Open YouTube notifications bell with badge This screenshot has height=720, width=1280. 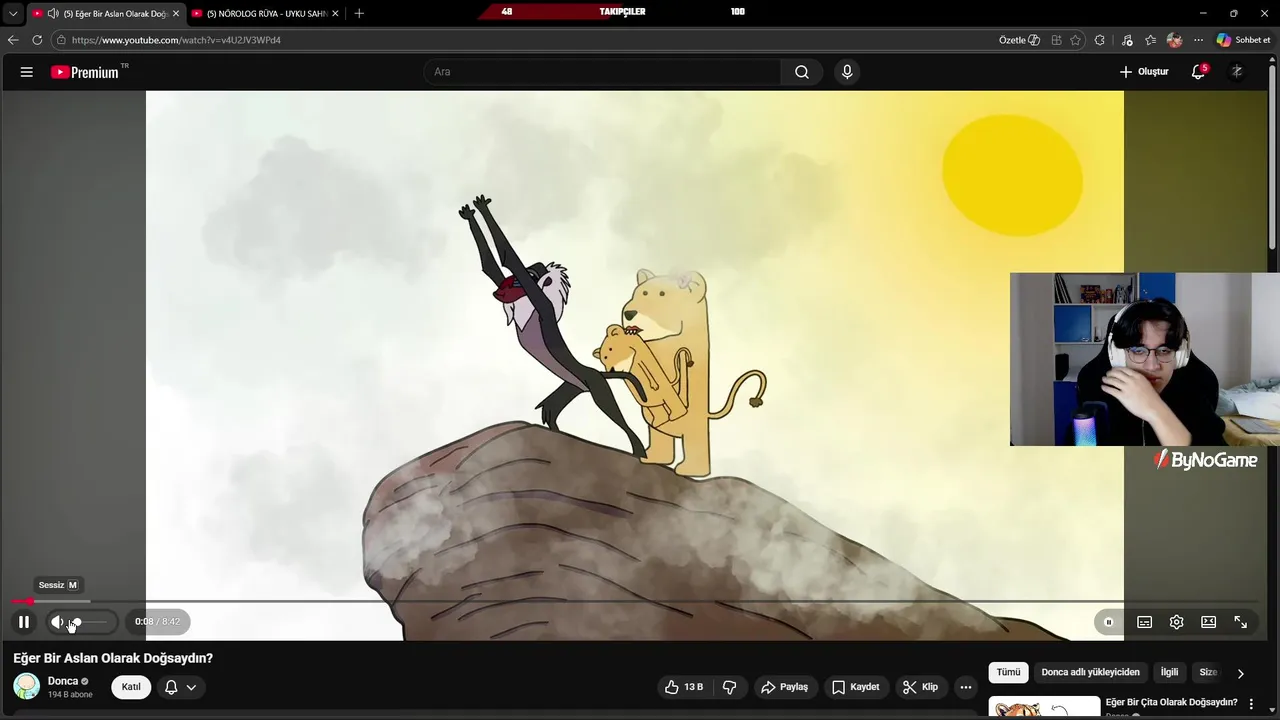(1198, 72)
